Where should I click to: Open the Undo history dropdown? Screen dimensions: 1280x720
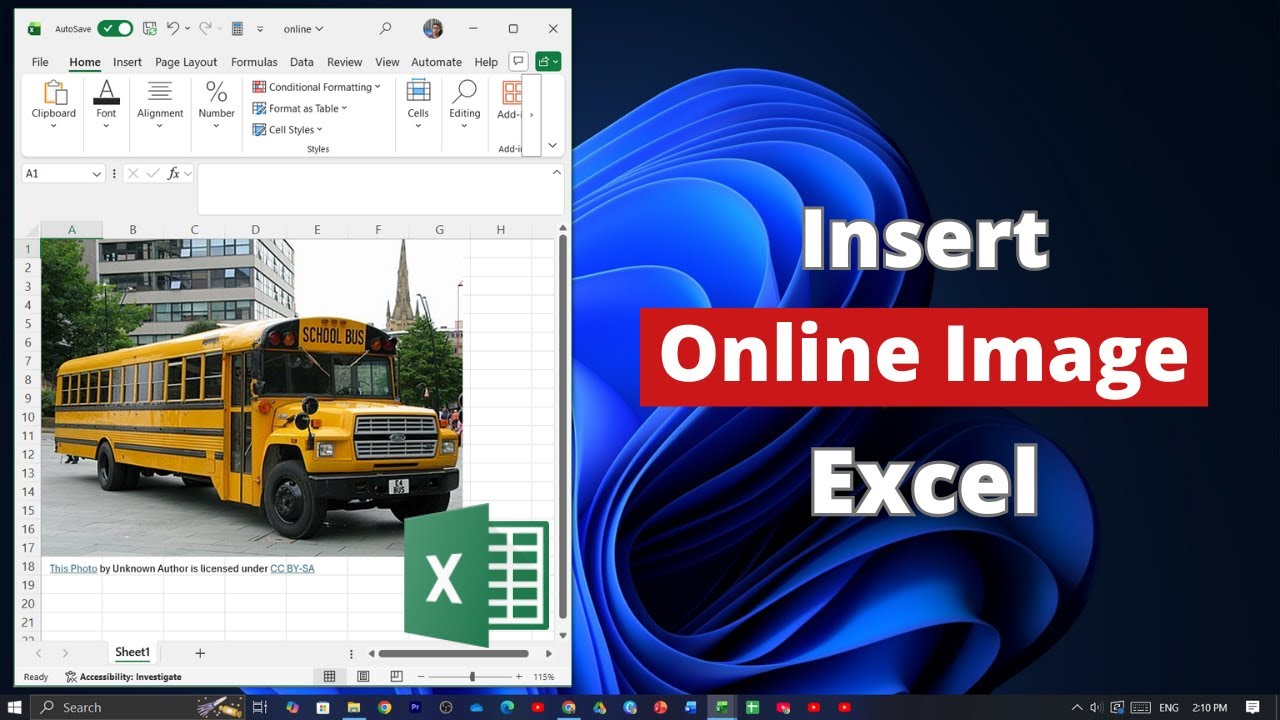pos(187,29)
